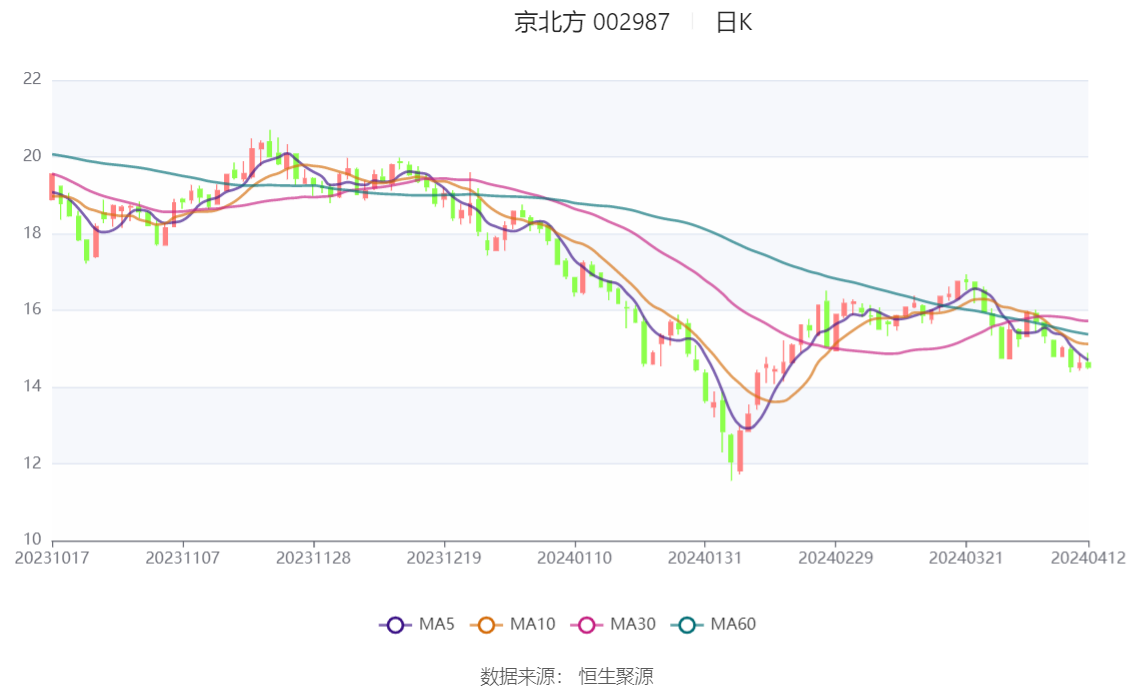Click the 20231017 date axis label
Viewport: 1134px width, 689px height.
[x=52, y=557]
